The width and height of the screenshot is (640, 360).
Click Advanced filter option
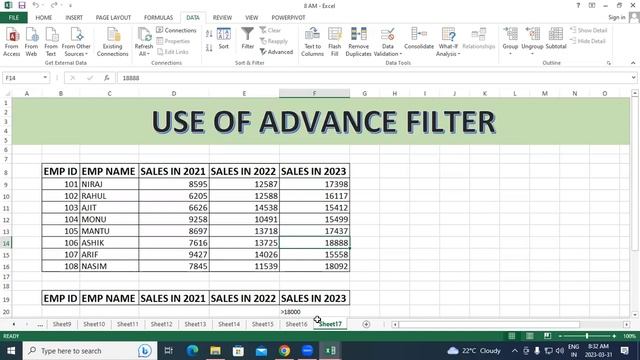click(x=276, y=52)
